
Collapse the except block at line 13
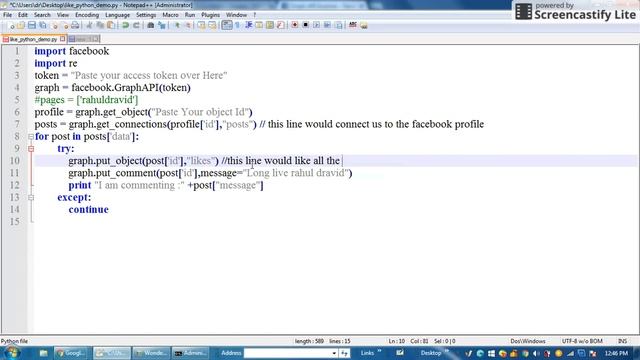31,198
